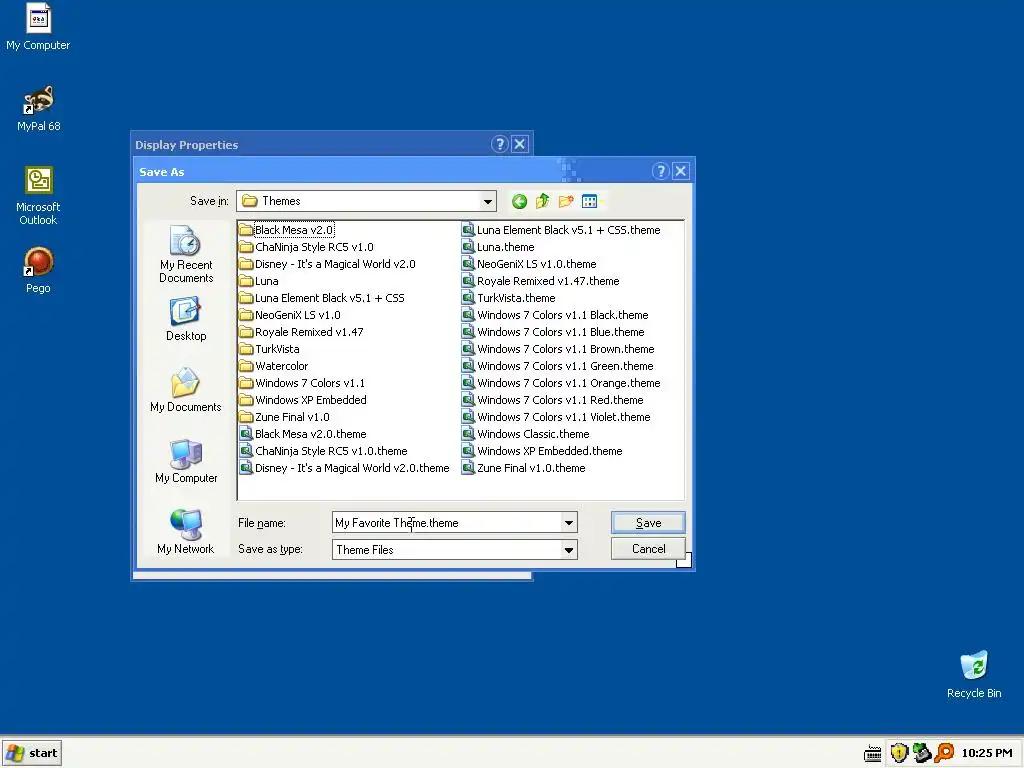Image resolution: width=1024 pixels, height=768 pixels.
Task: Select the Recycle Bin icon
Action: tap(974, 675)
